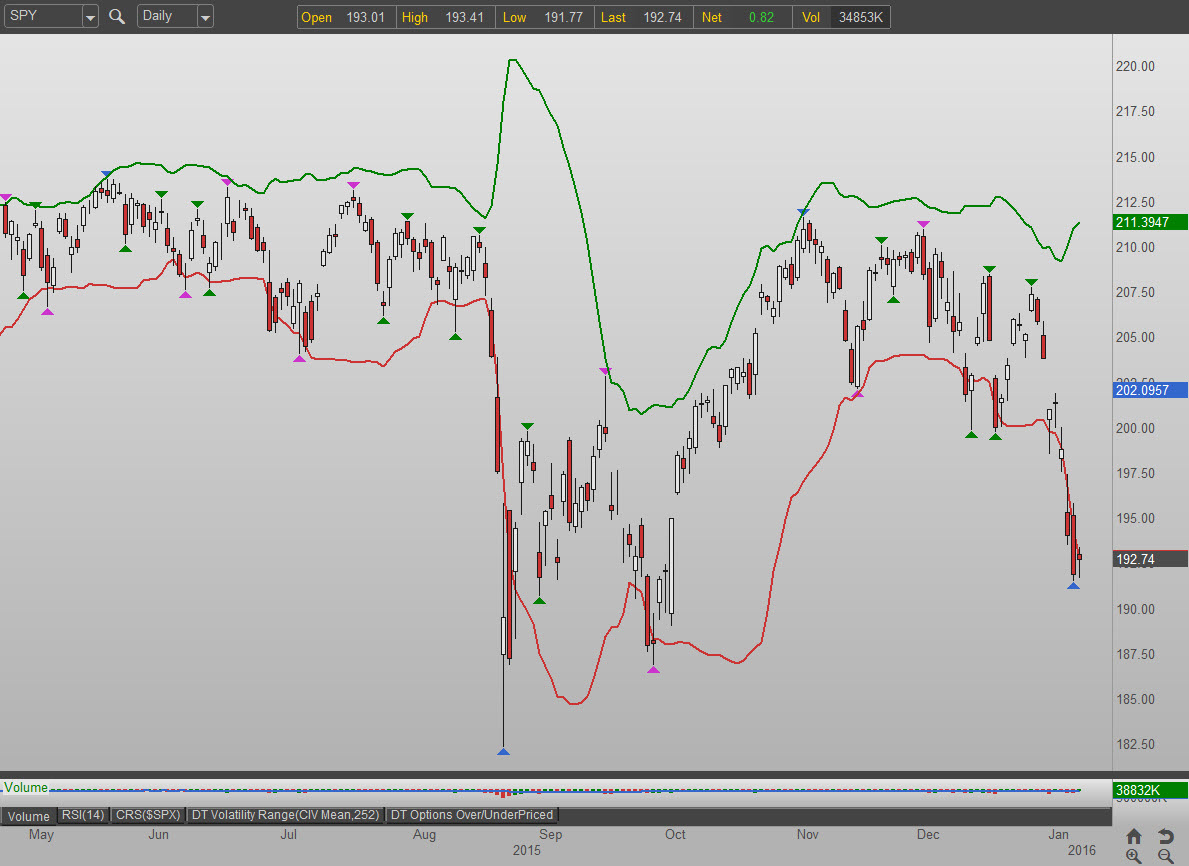This screenshot has width=1189, height=866.
Task: Click the 2016 year label on time axis
Action: [x=1082, y=850]
